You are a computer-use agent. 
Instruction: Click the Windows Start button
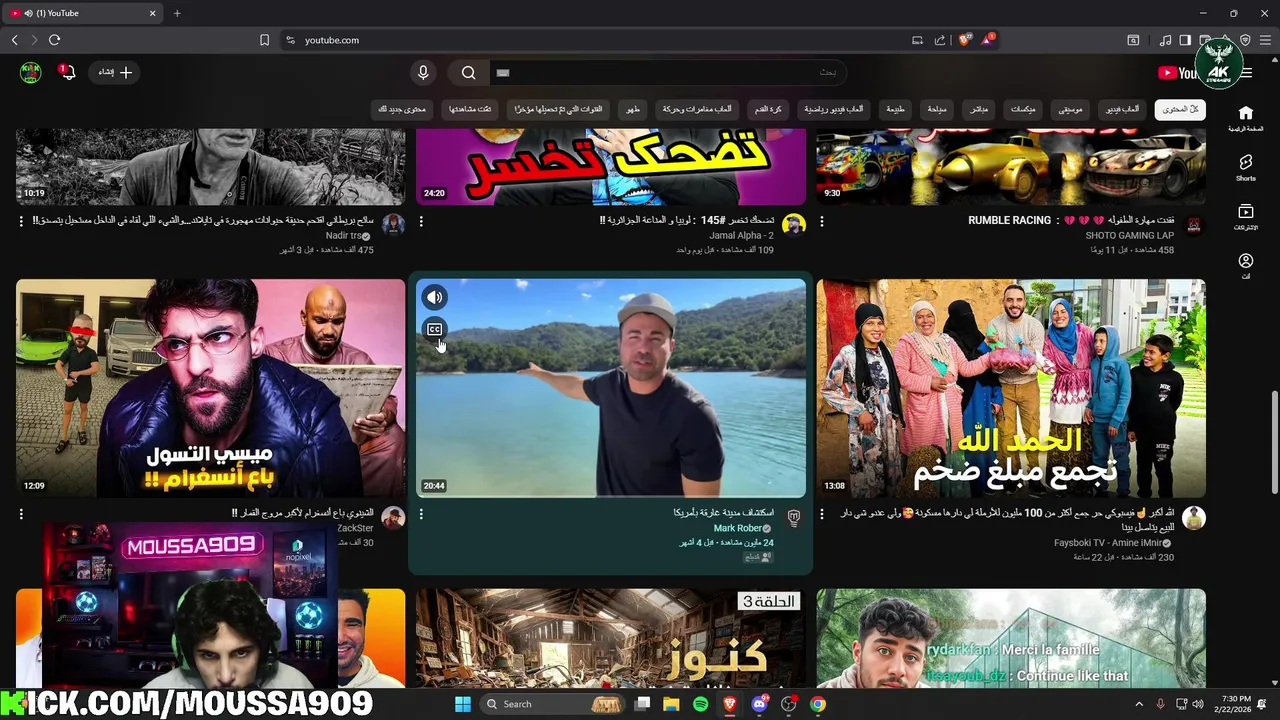[463, 704]
